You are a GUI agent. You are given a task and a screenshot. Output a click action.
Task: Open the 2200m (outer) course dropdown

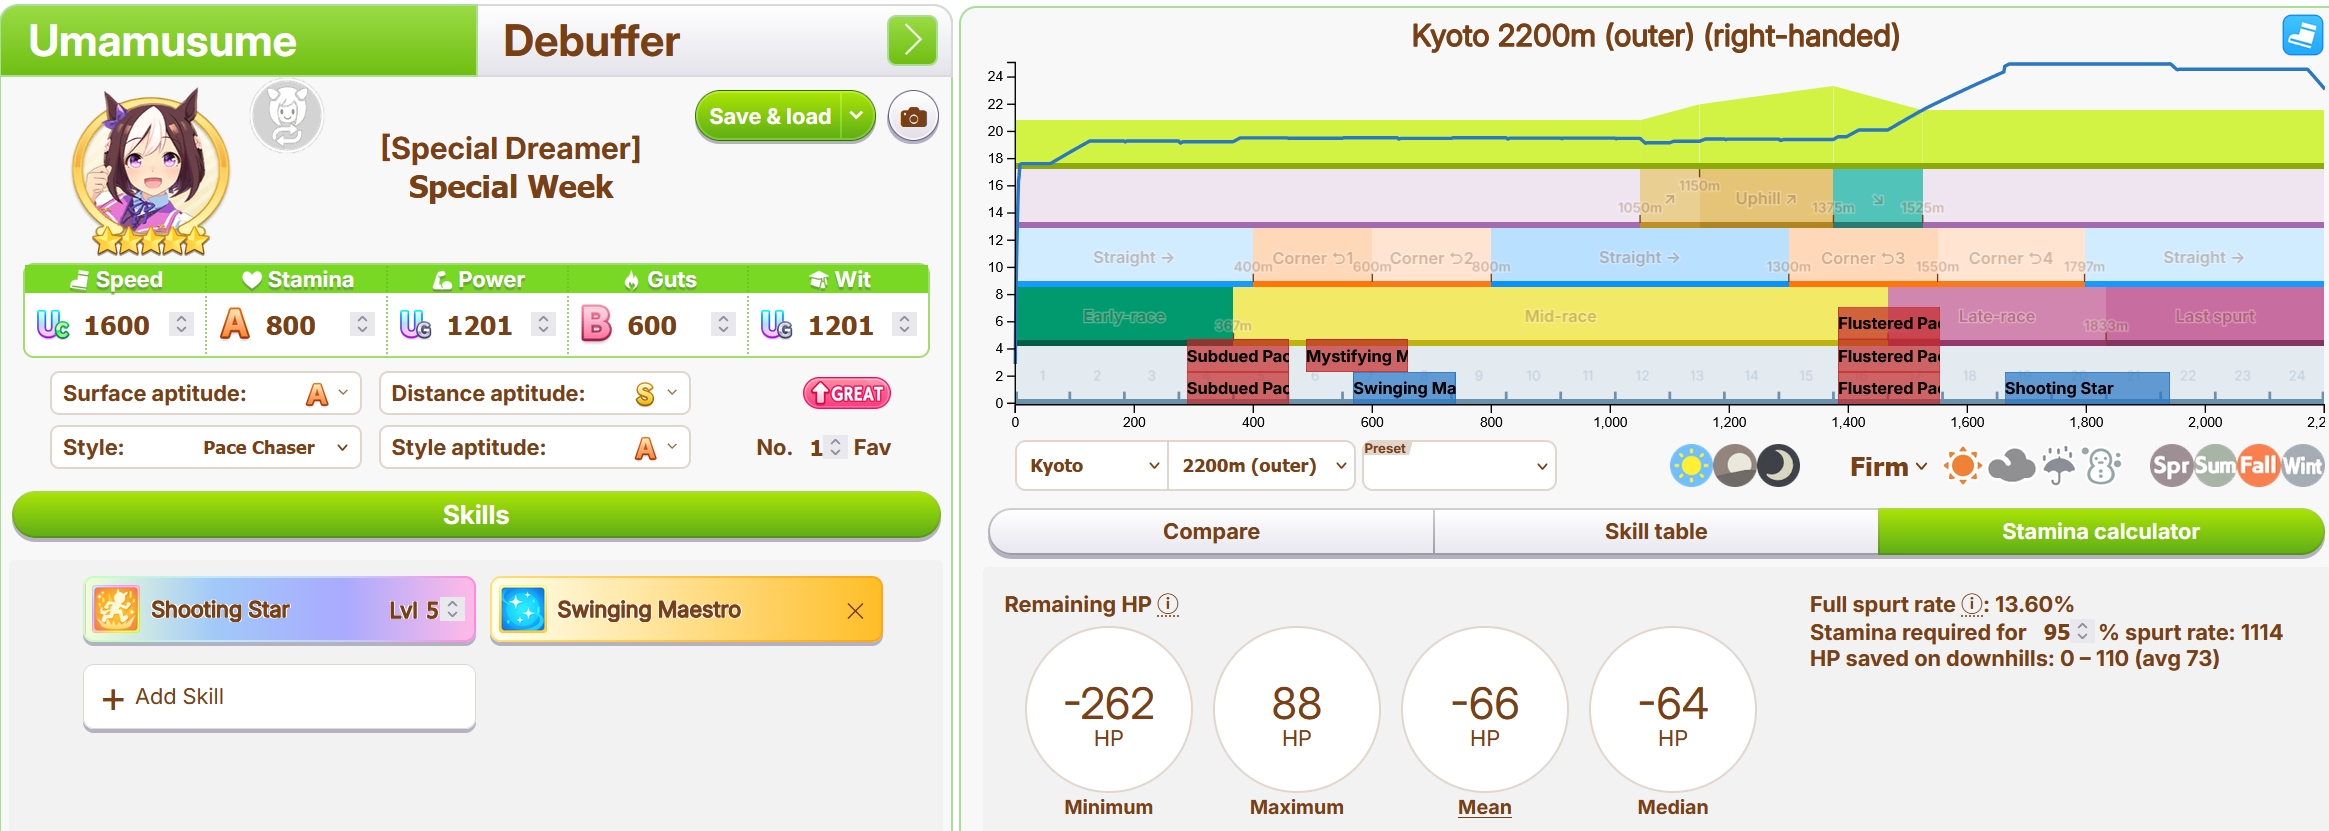pyautogui.click(x=1261, y=466)
